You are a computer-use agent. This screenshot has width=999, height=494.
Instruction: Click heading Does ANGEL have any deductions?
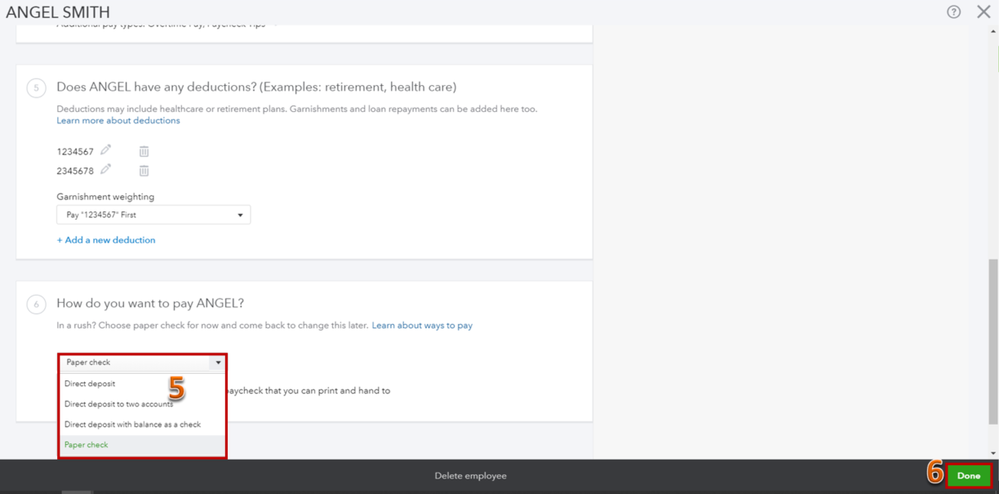256,87
